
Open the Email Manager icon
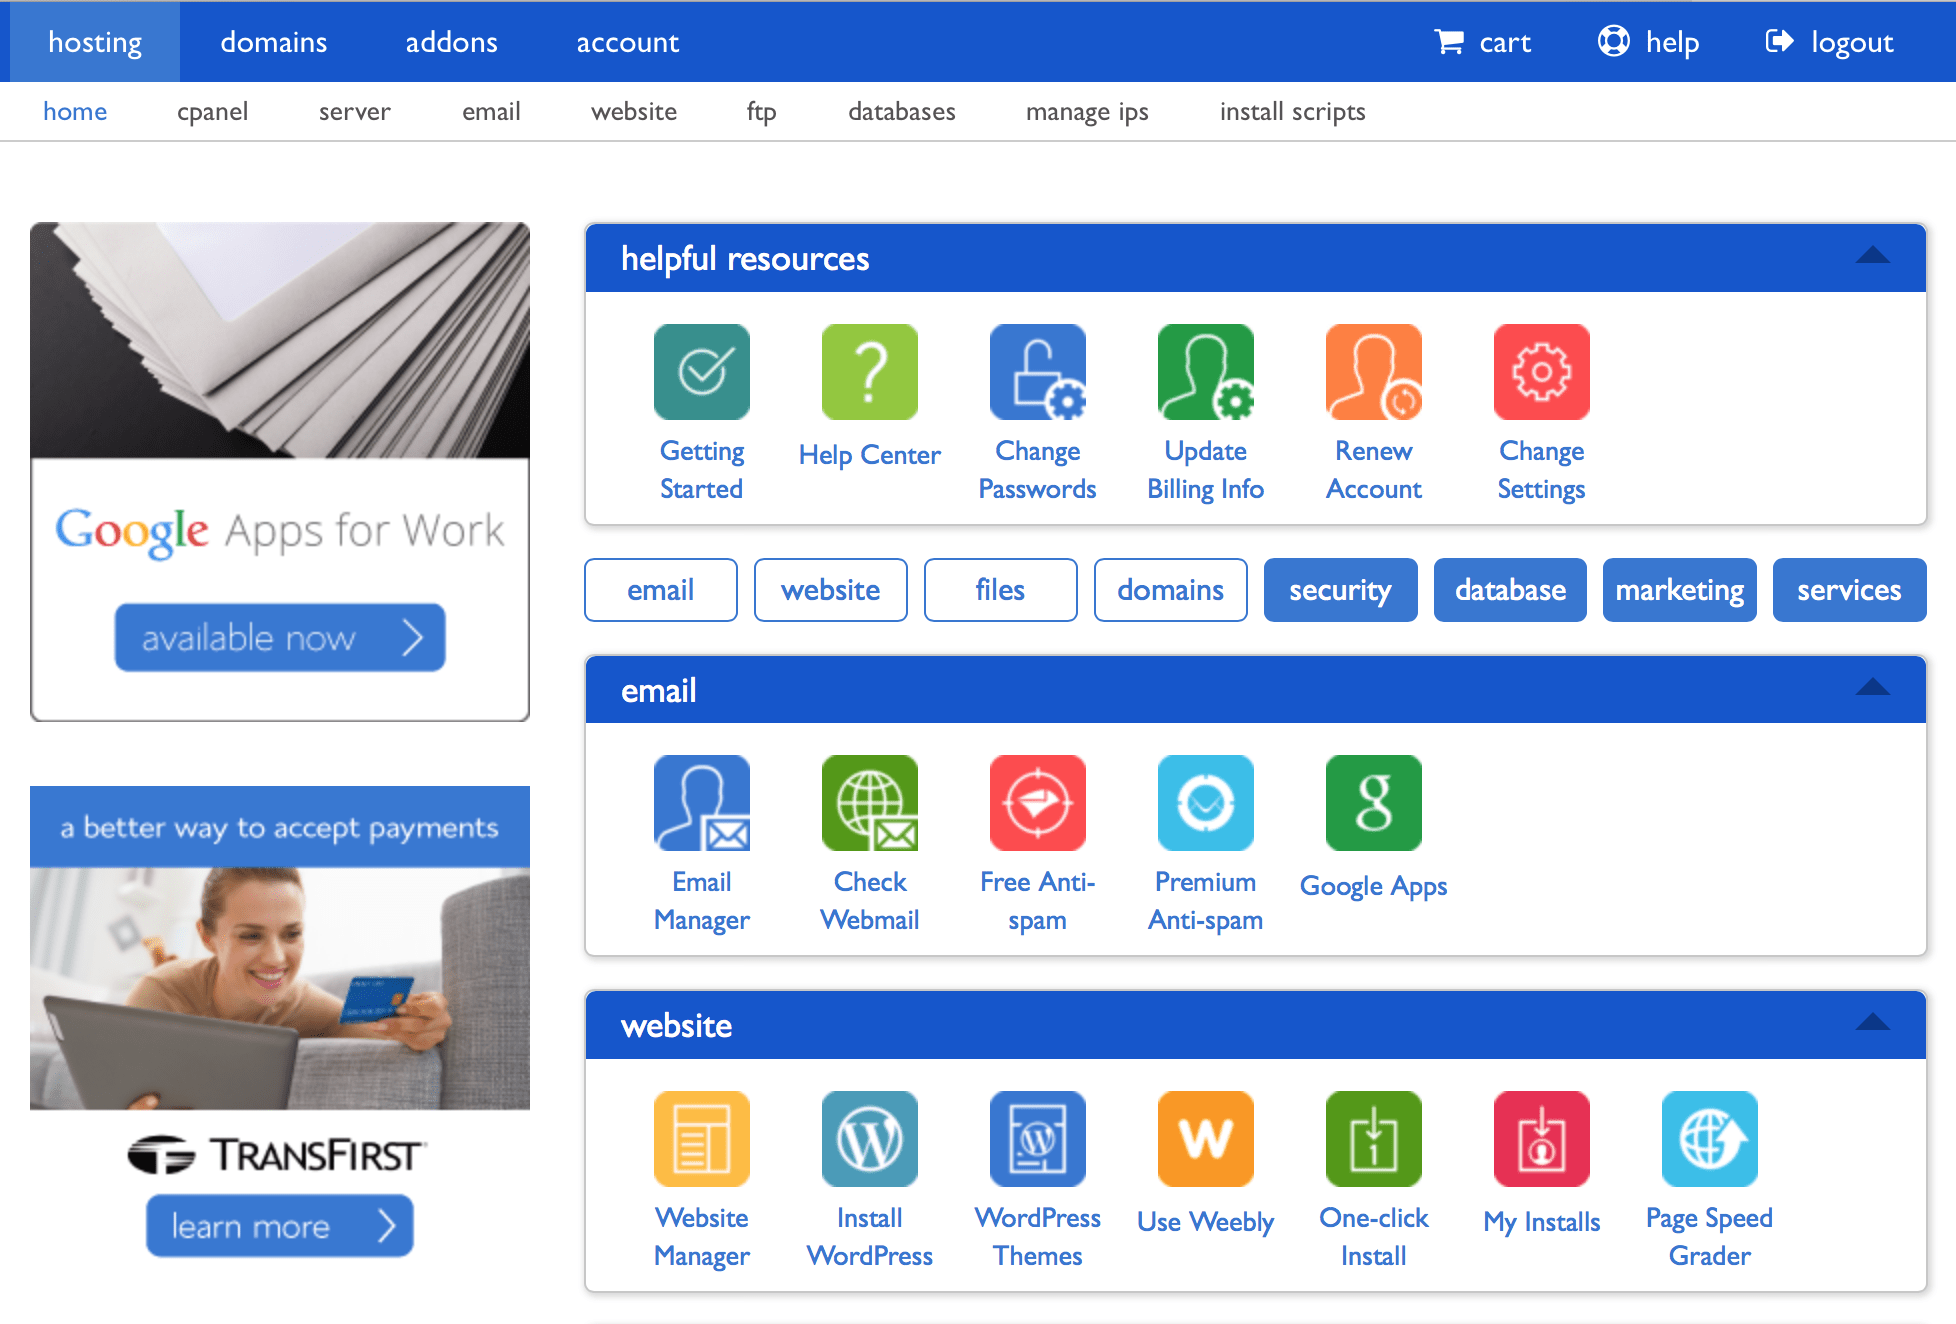tap(701, 803)
